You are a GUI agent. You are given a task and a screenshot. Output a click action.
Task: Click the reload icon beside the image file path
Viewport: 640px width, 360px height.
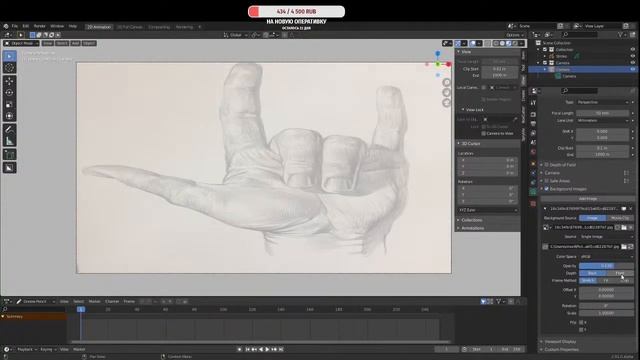click(631, 247)
